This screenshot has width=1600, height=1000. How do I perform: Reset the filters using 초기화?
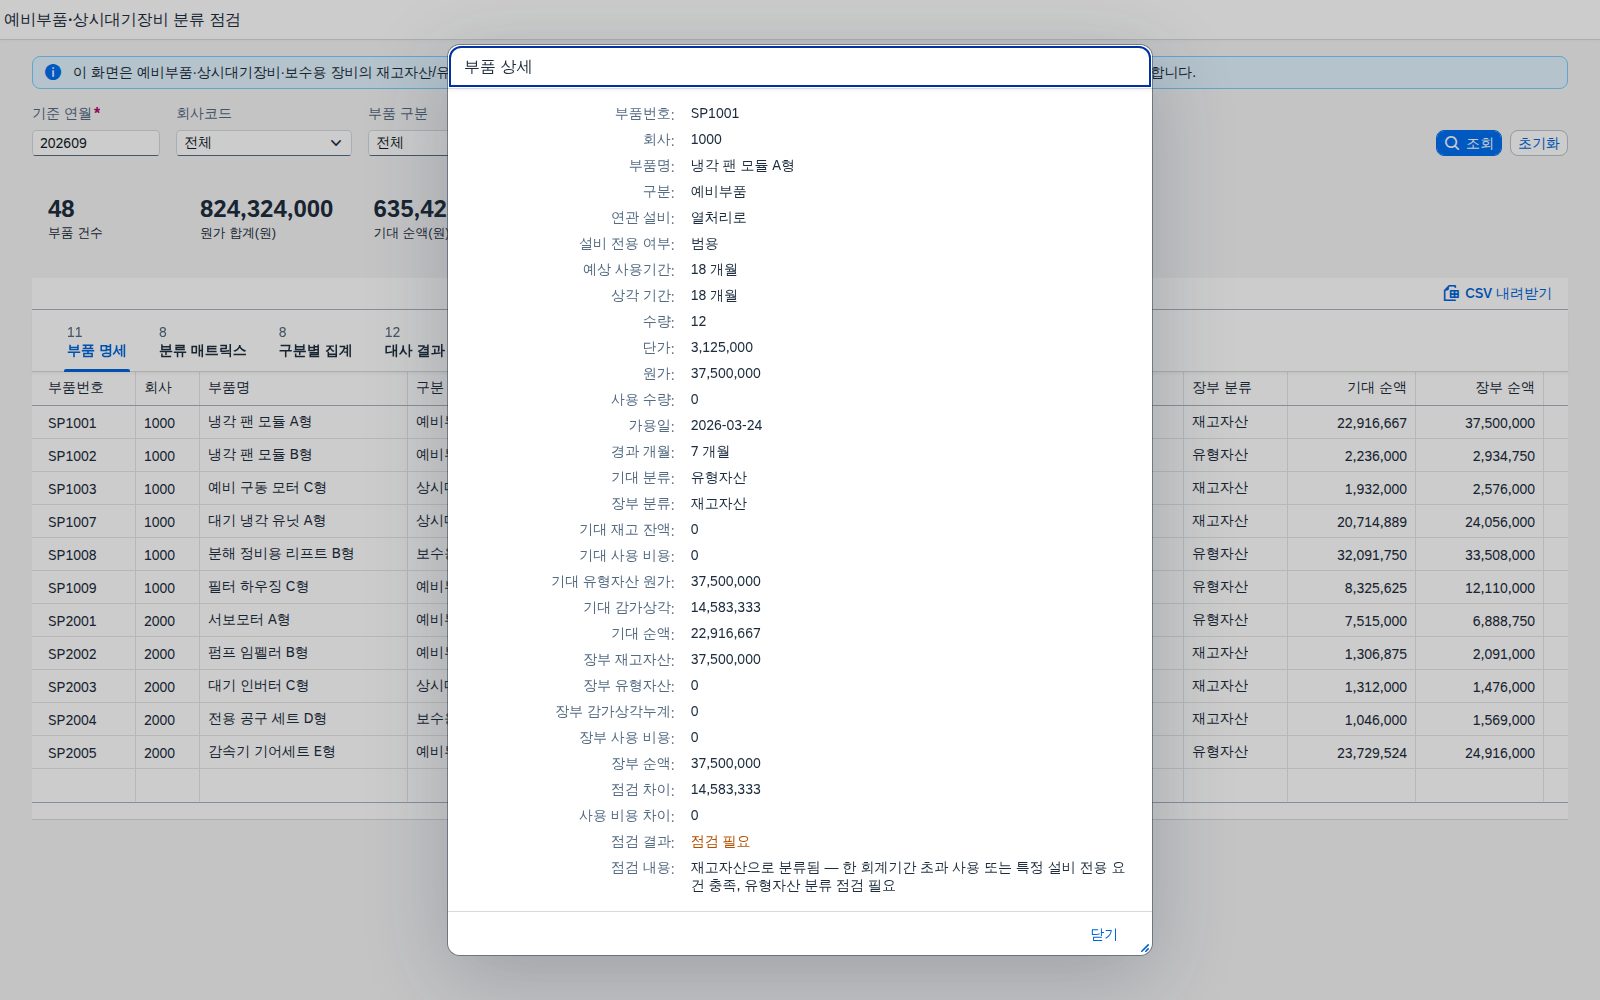1538,143
